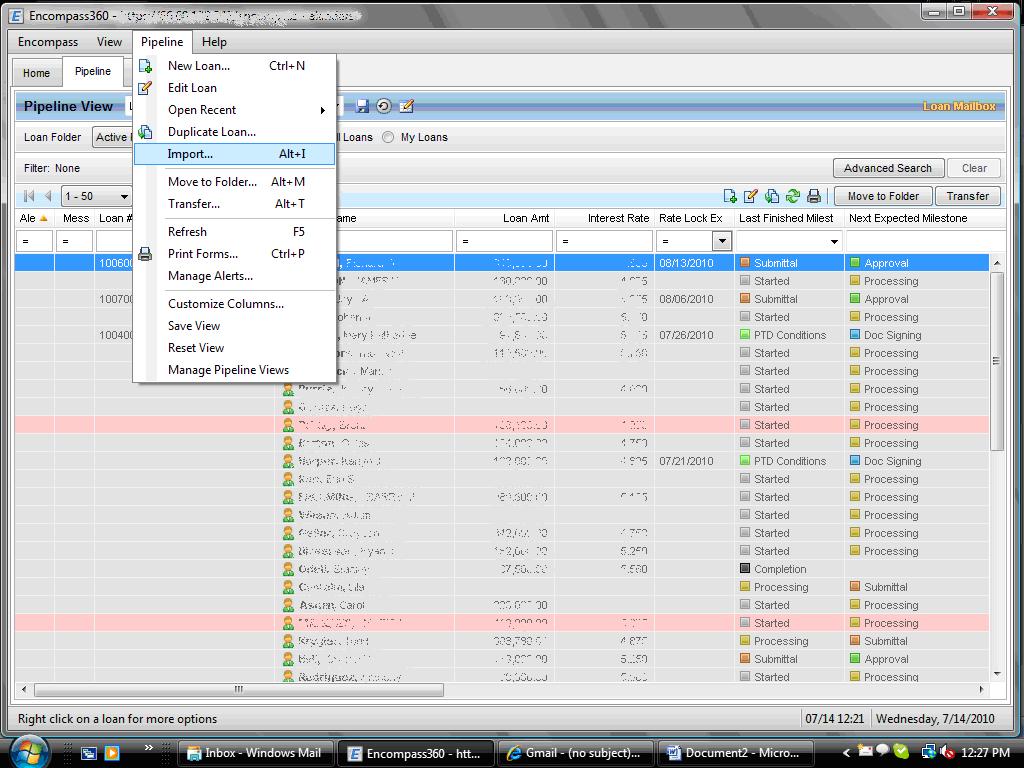Viewport: 1024px width, 768px height.
Task: Click the save view floppy disk icon
Action: click(362, 106)
